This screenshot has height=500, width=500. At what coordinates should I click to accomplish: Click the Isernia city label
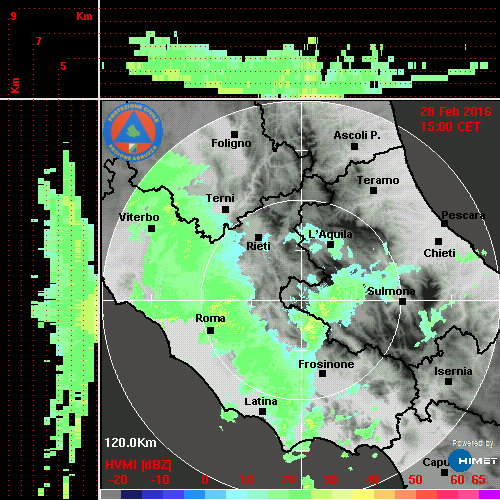click(453, 371)
